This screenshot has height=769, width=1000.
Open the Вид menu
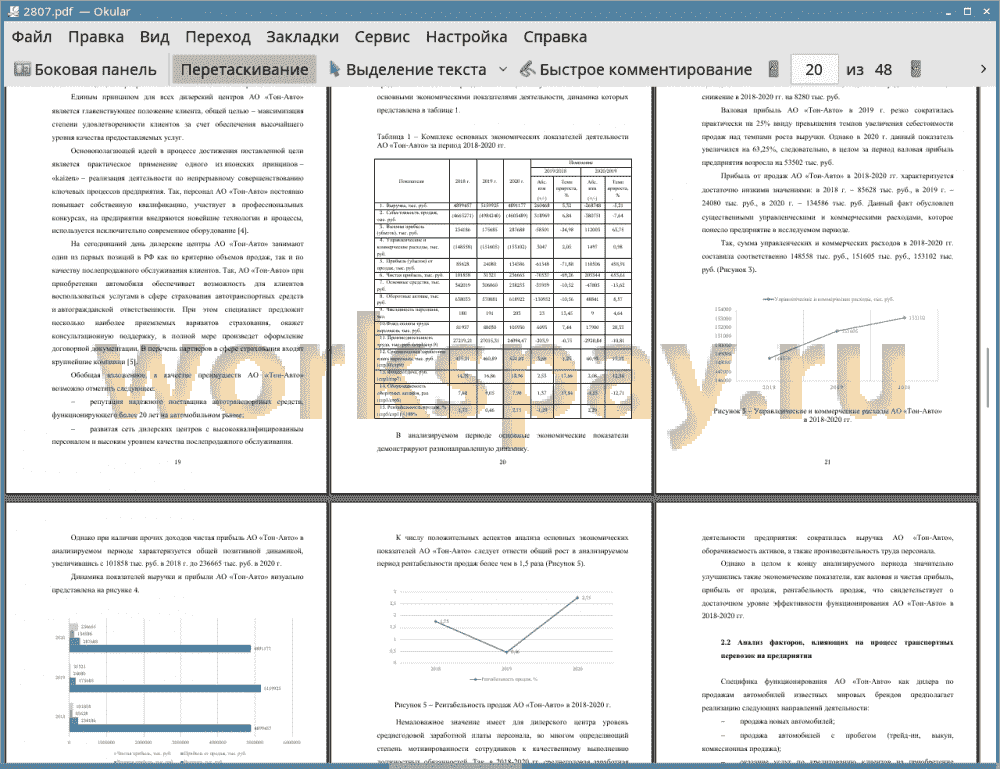click(154, 37)
